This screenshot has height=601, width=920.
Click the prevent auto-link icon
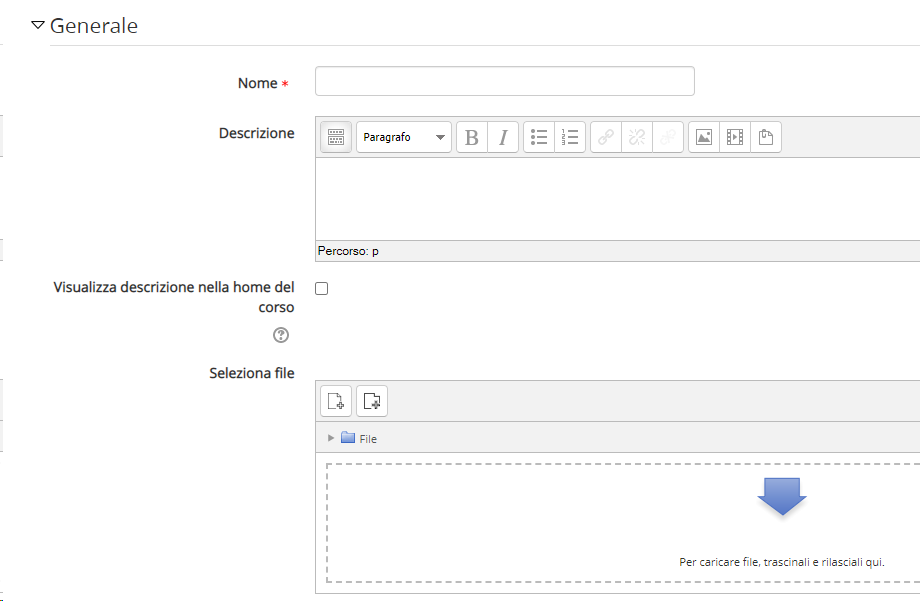(x=668, y=137)
